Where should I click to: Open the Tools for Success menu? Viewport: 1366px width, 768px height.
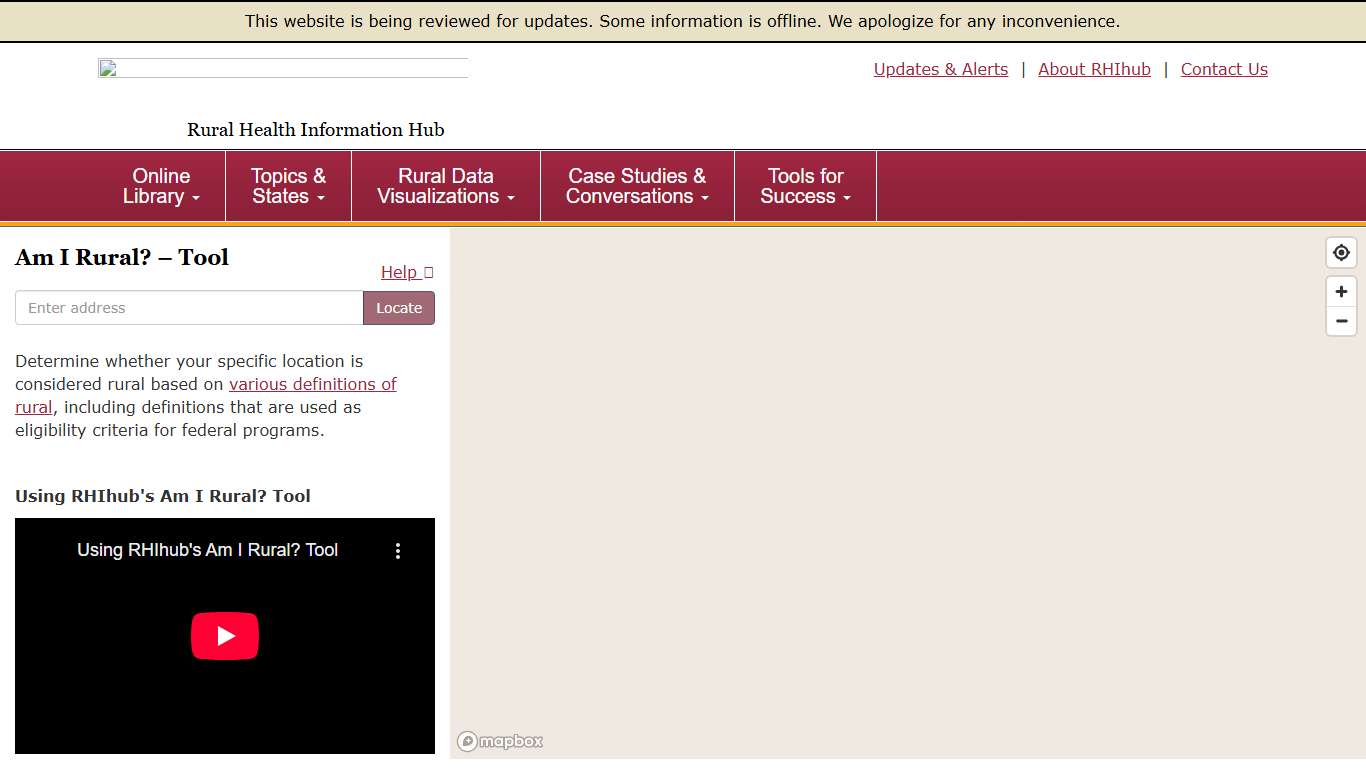805,186
